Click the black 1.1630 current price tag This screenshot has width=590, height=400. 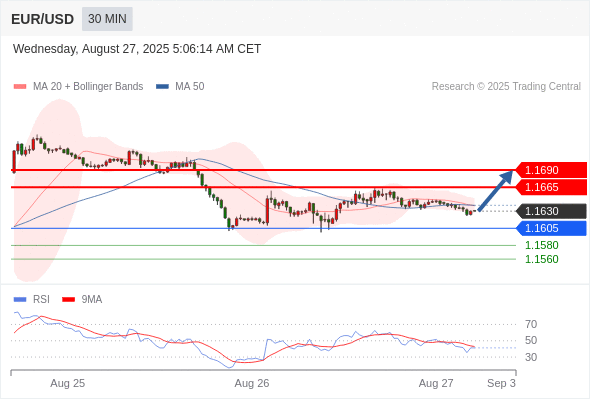click(551, 211)
